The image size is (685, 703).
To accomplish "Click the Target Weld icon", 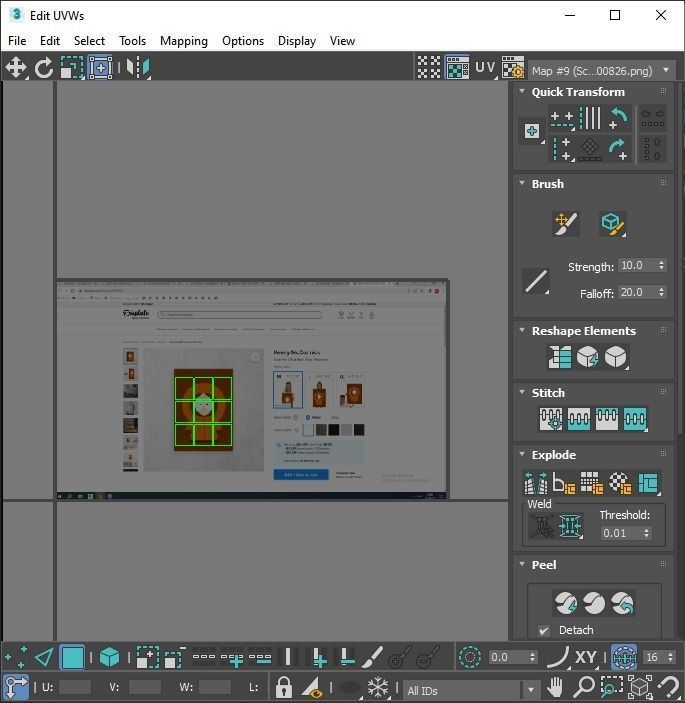I will [542, 525].
